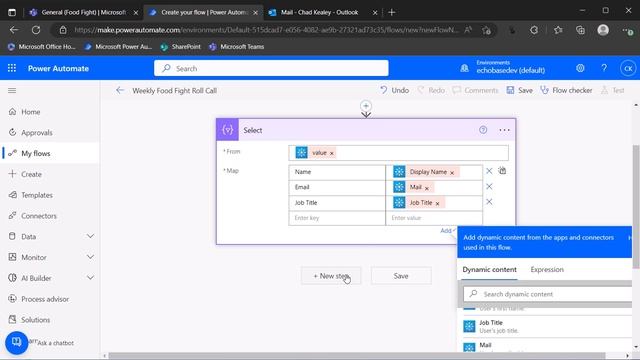Click the Select action icon

click(x=227, y=130)
